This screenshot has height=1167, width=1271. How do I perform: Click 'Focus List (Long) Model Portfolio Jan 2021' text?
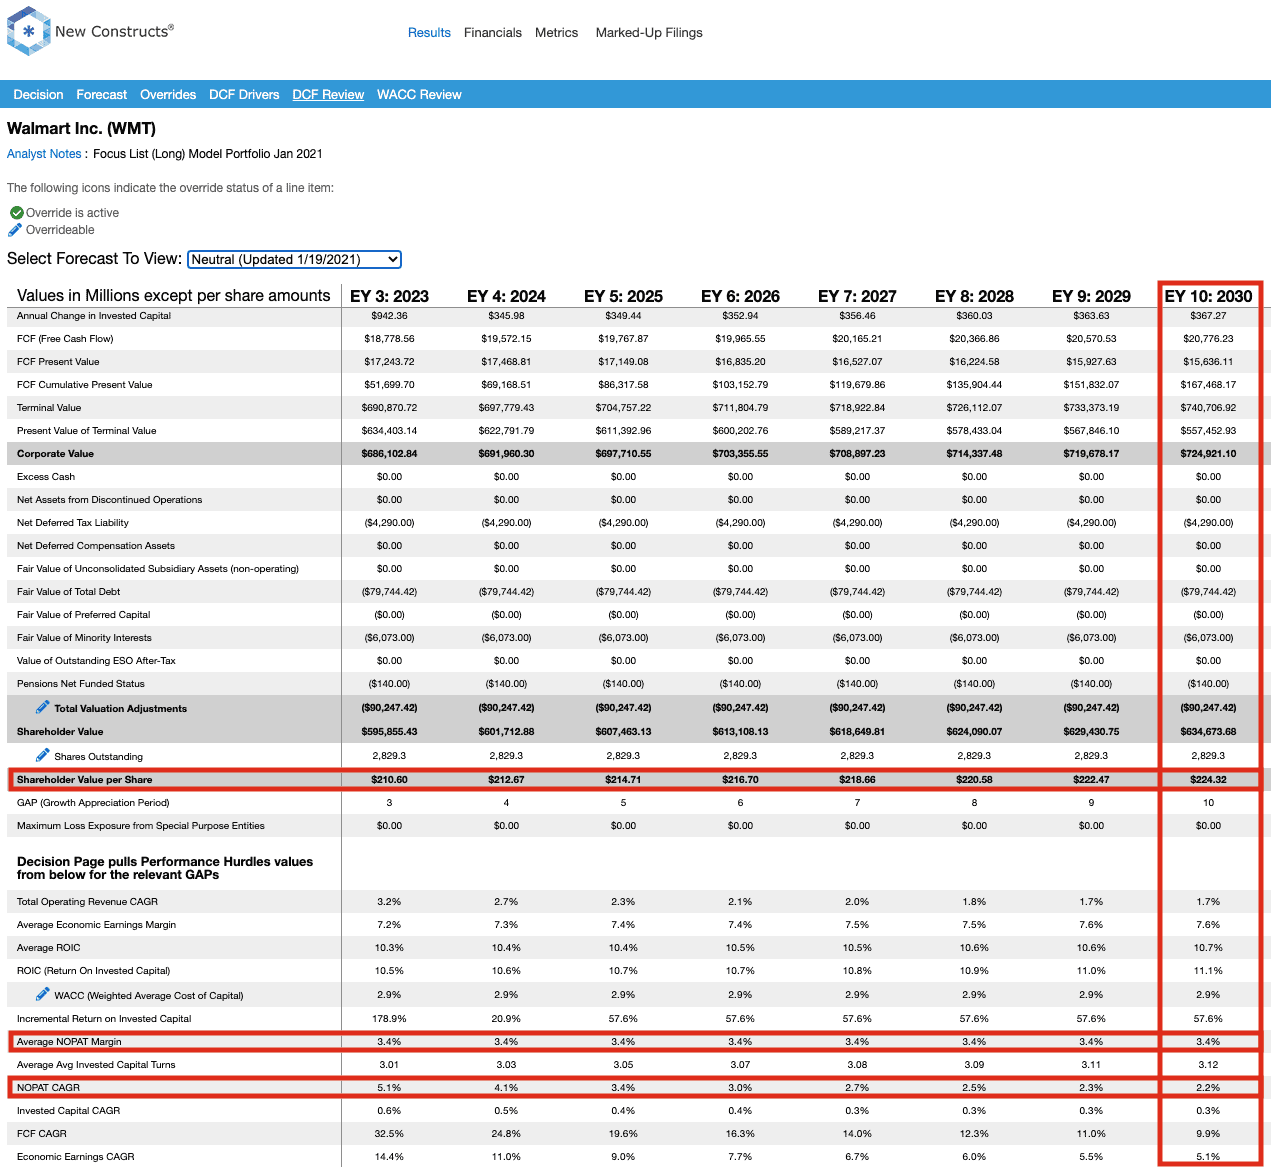click(208, 154)
